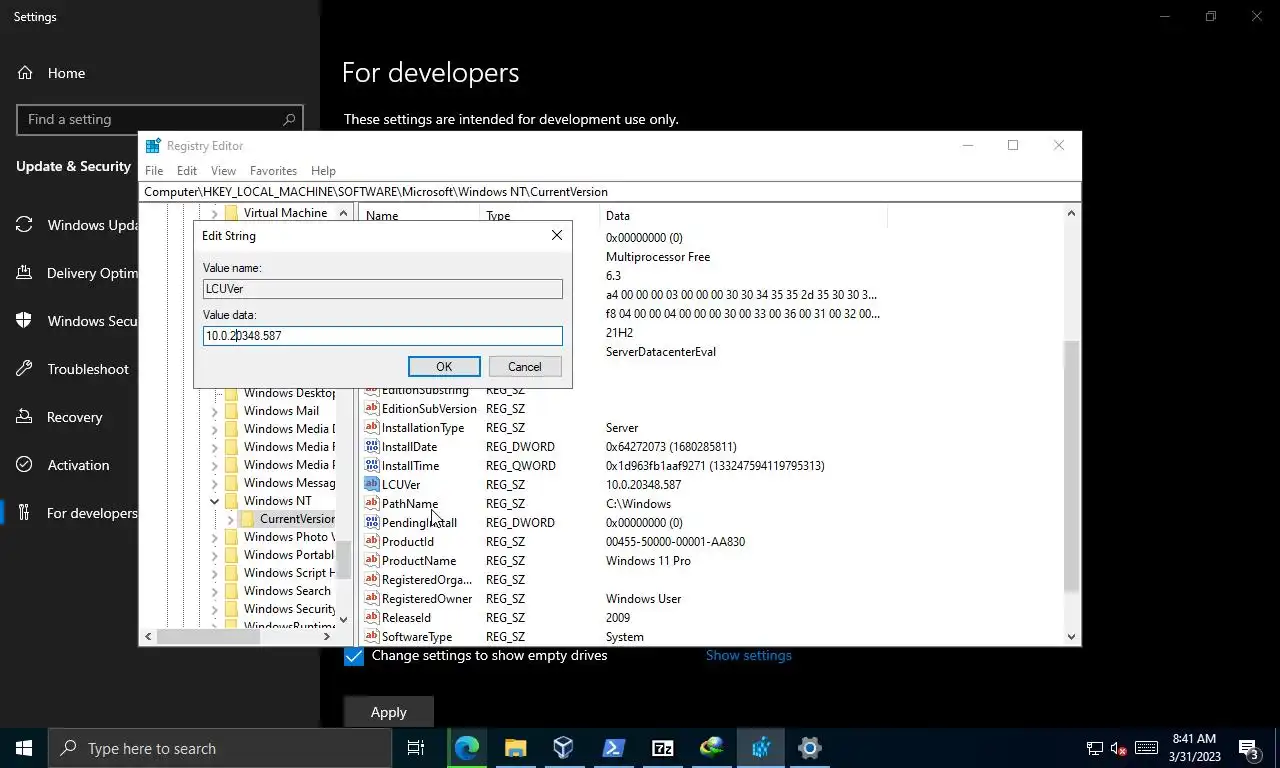Click the Data column header
Viewport: 1280px width, 768px height.
(744, 215)
